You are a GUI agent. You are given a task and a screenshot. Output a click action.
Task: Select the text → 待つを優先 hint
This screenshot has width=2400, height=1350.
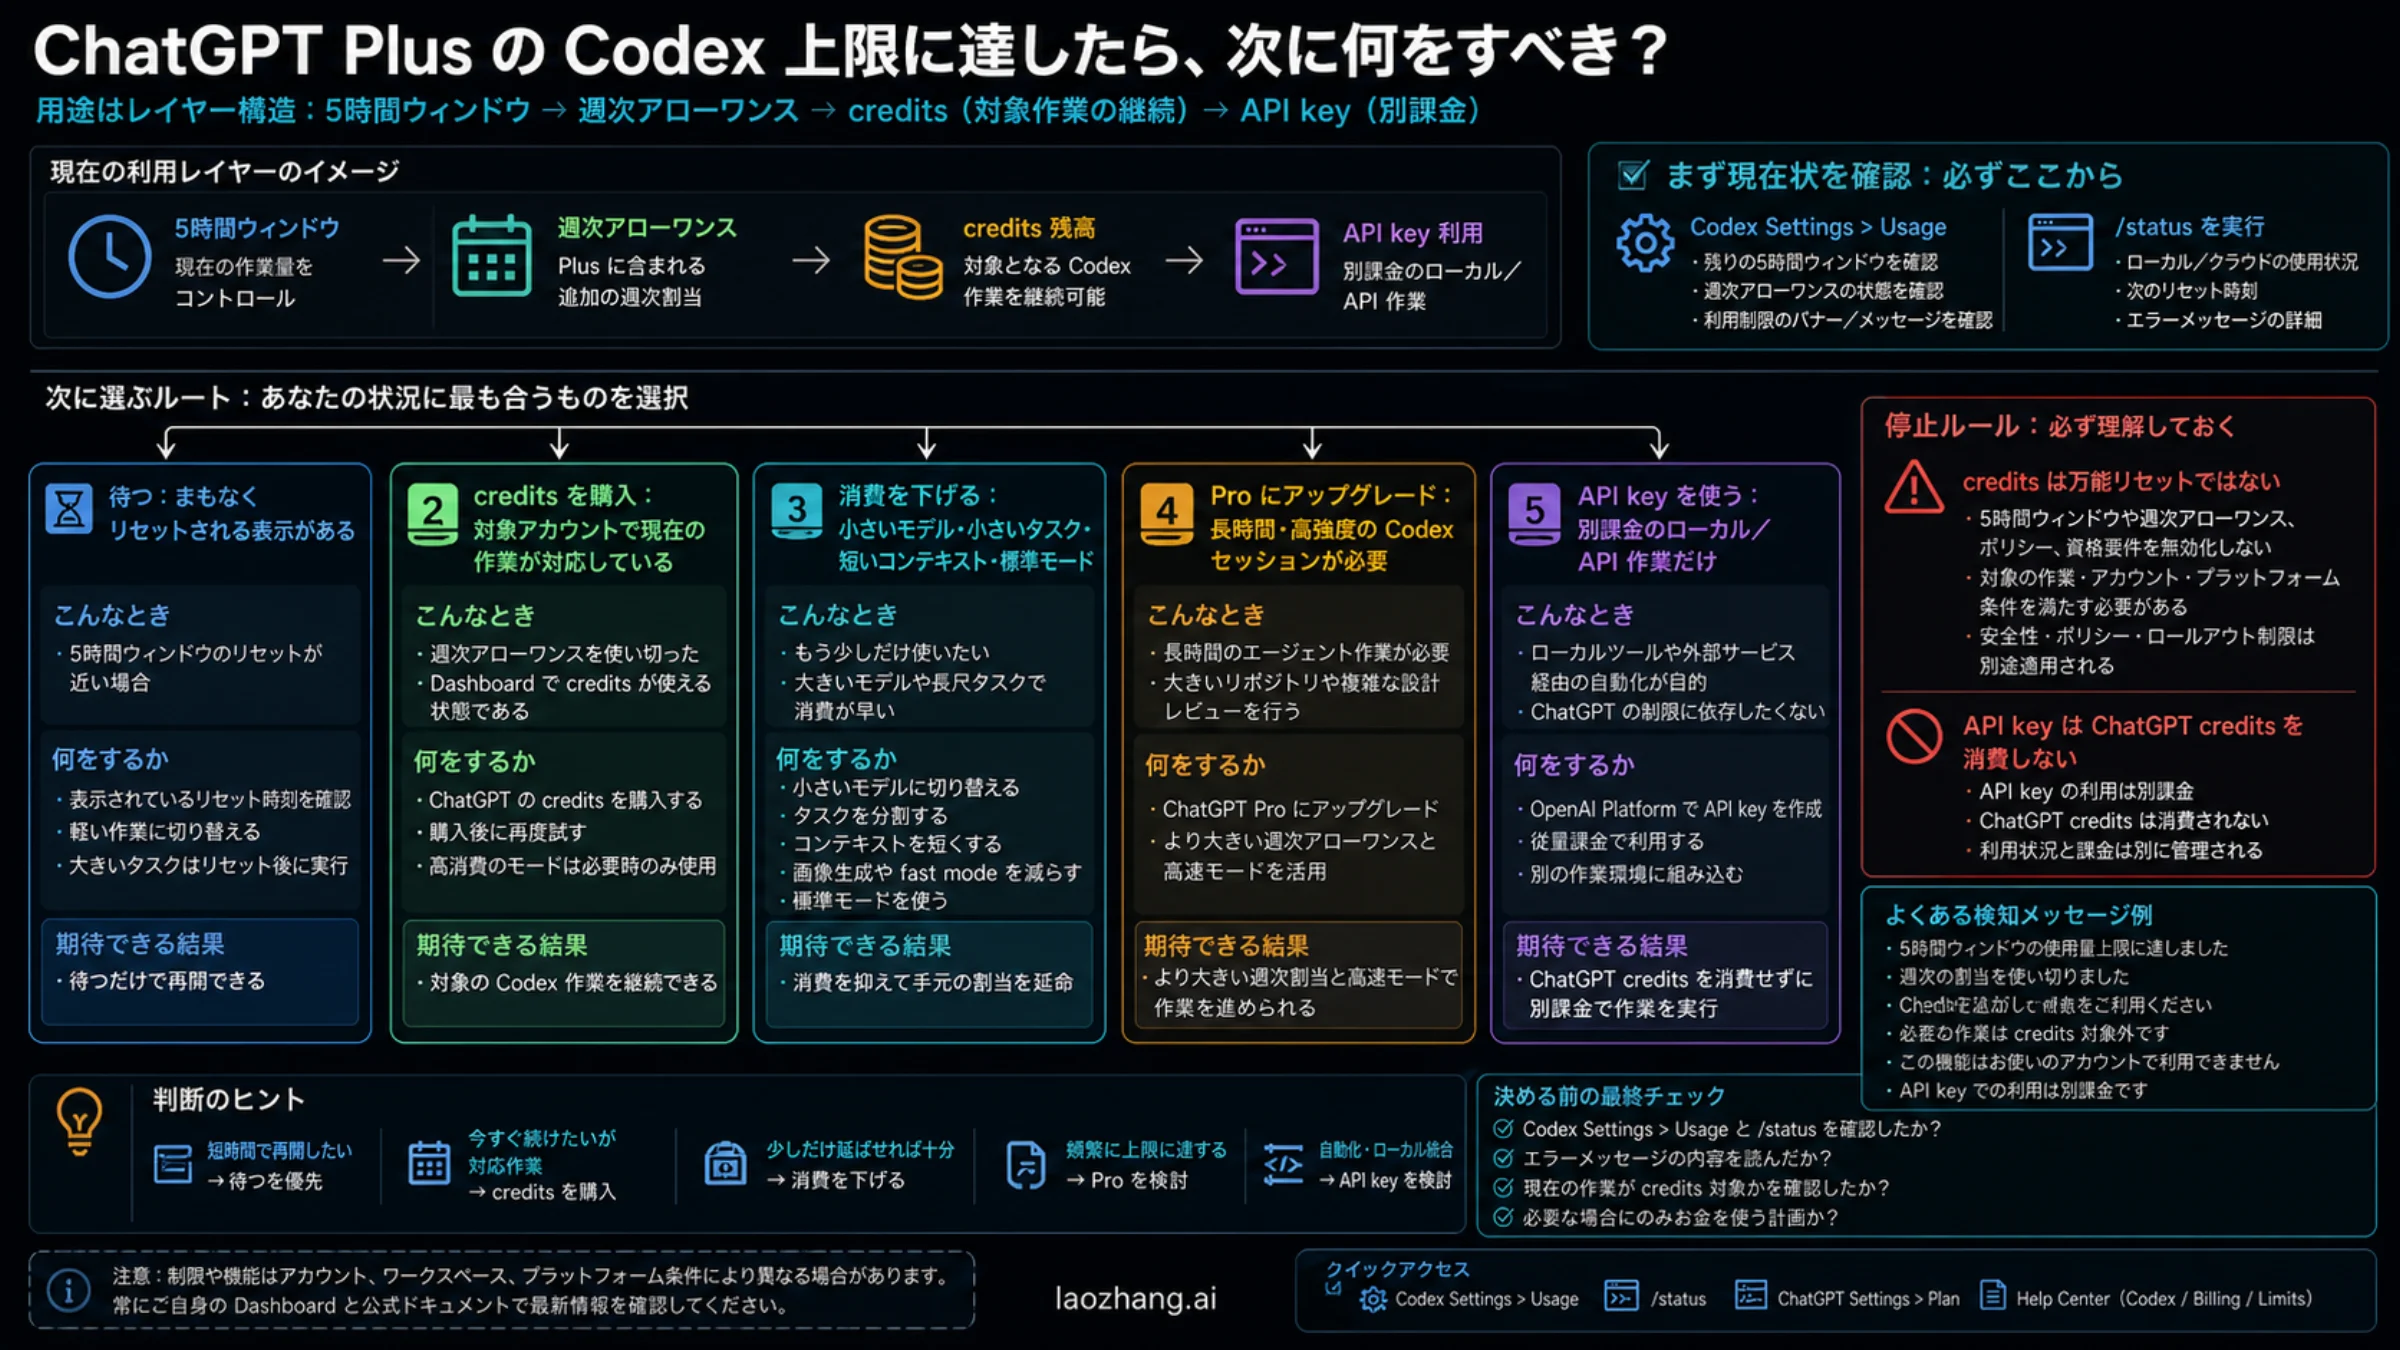264,1181
